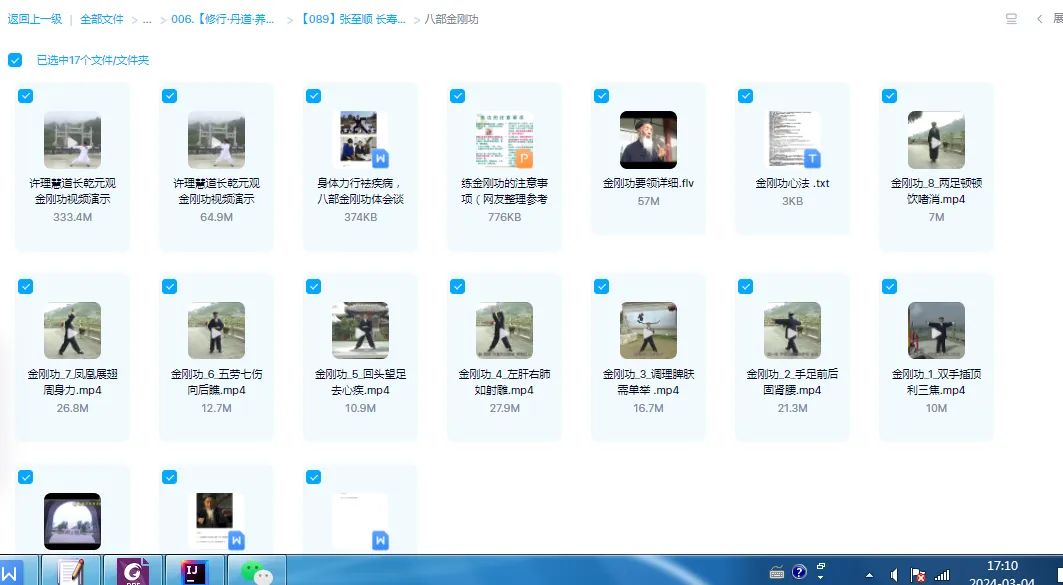Open WeChat from the taskbar

coord(256,571)
